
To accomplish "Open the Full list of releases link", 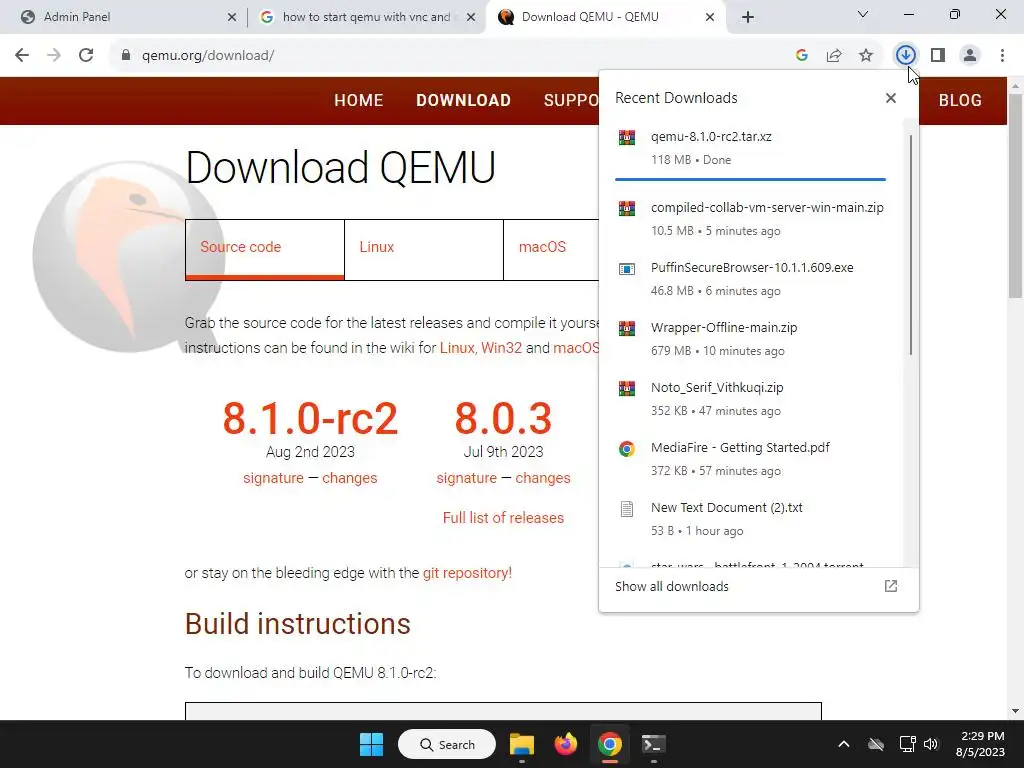I will 503,518.
